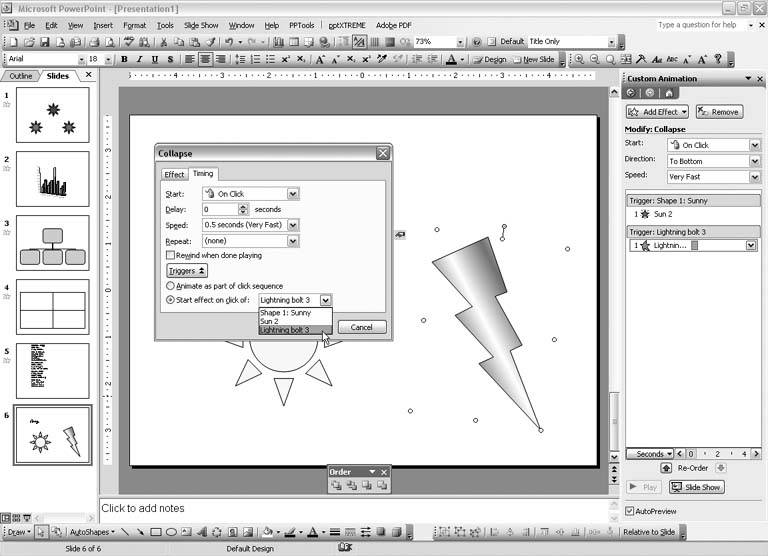Switch to the Effect tab
The height and width of the screenshot is (556, 768).
point(174,174)
